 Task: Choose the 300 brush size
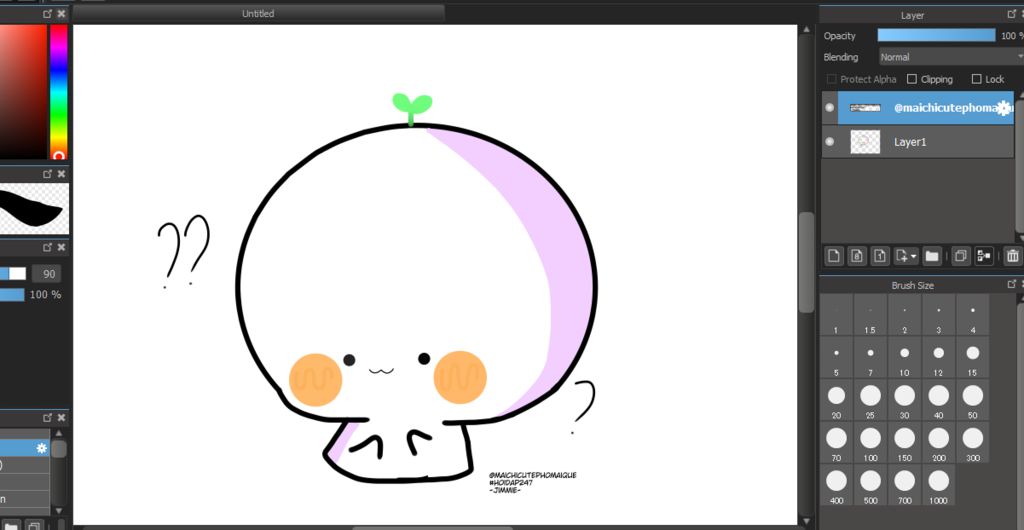point(972,443)
